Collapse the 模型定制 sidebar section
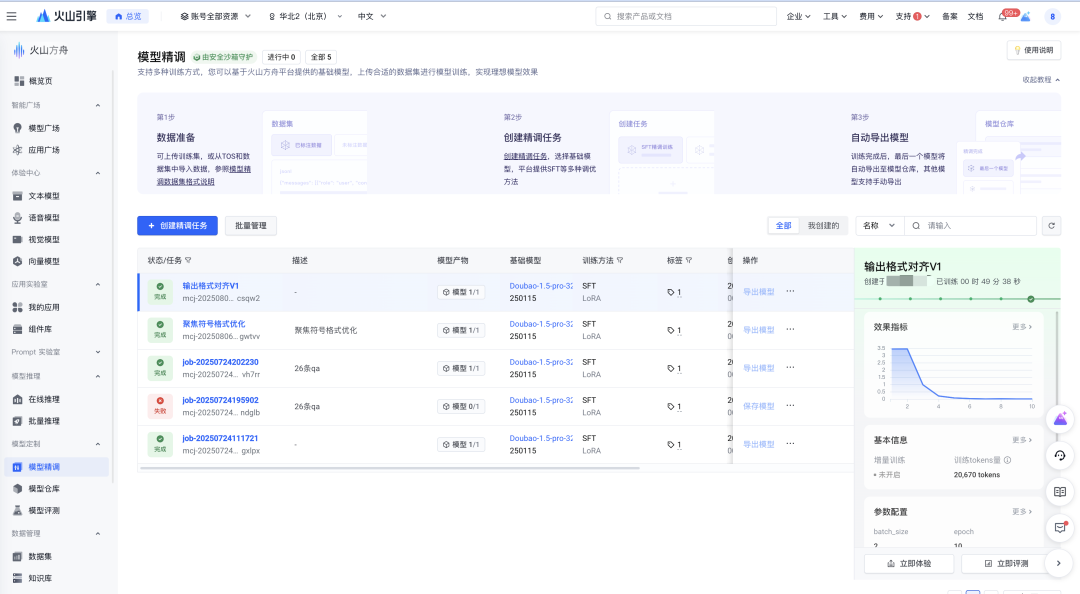This screenshot has width=1080, height=594. click(98, 444)
